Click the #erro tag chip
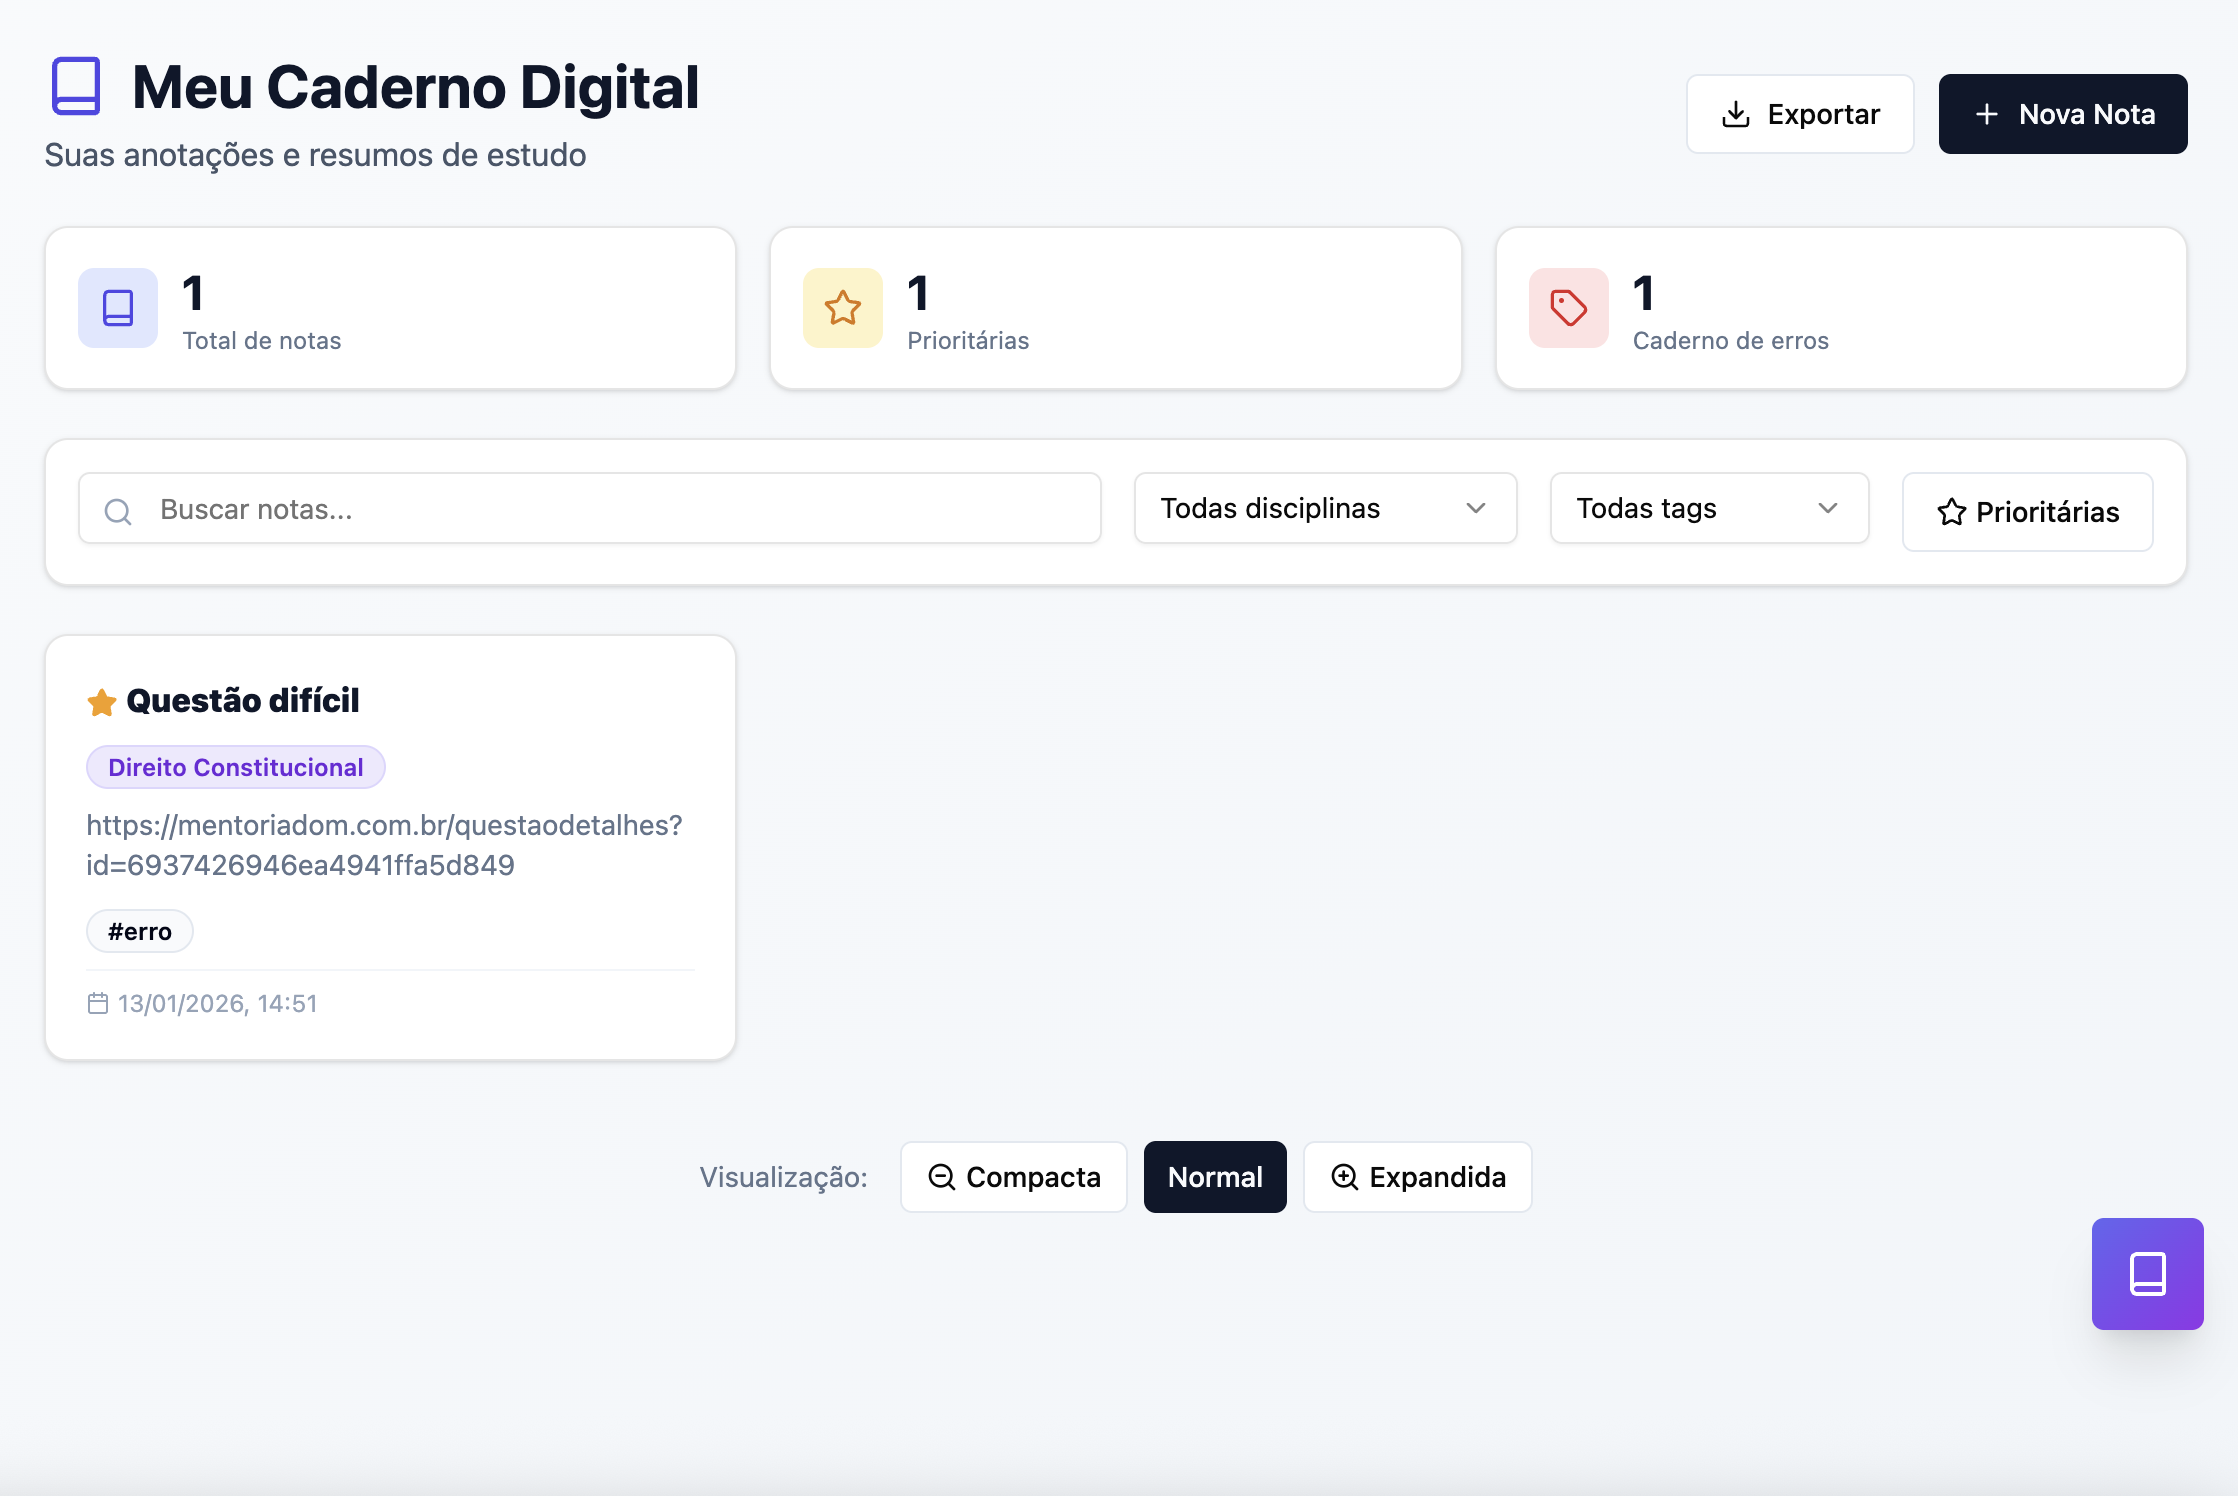Image resolution: width=2238 pixels, height=1496 pixels. [x=139, y=931]
